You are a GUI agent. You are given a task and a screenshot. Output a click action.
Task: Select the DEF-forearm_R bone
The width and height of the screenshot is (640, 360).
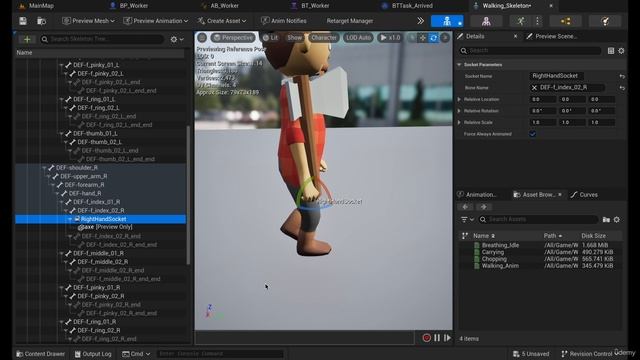pos(84,185)
